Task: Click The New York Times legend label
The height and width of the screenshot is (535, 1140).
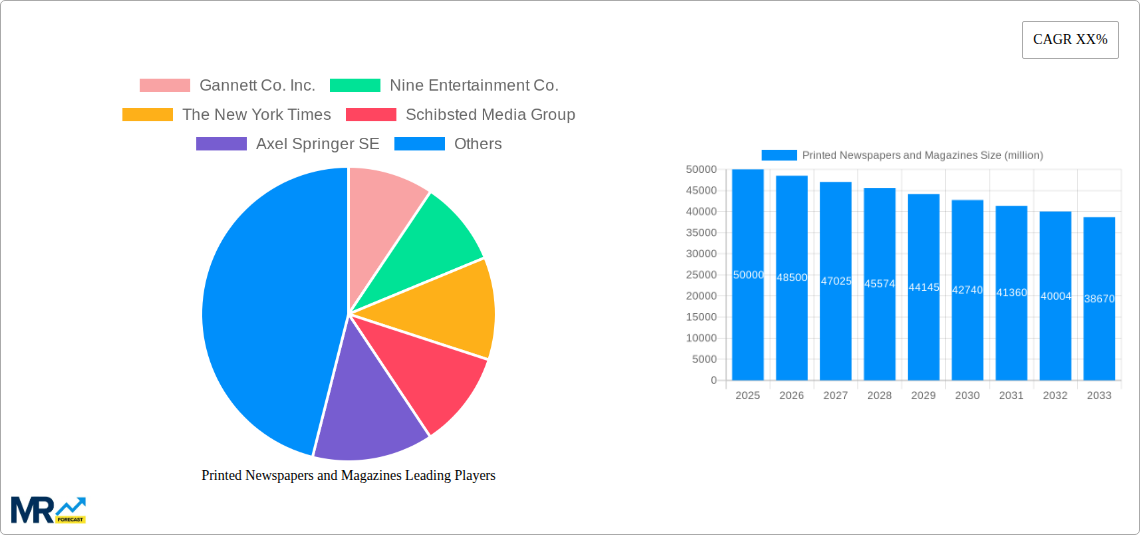Action: [x=257, y=115]
